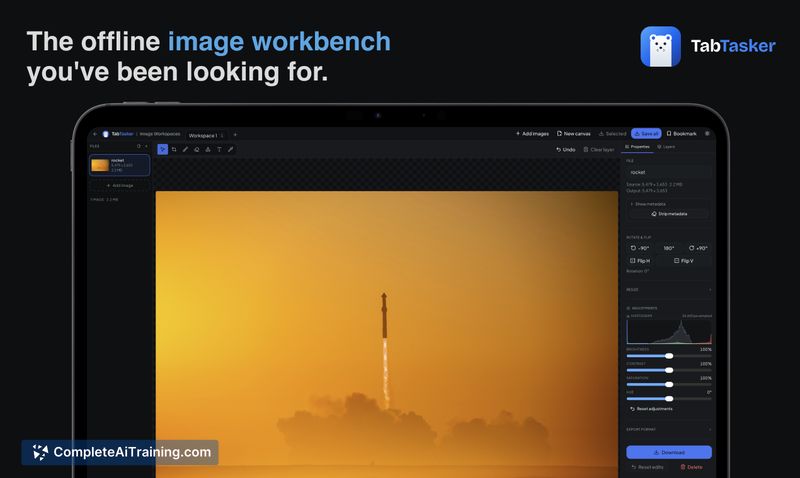Flip image vertically with Flip V
Image resolution: width=800 pixels, height=478 pixels.
(684, 261)
